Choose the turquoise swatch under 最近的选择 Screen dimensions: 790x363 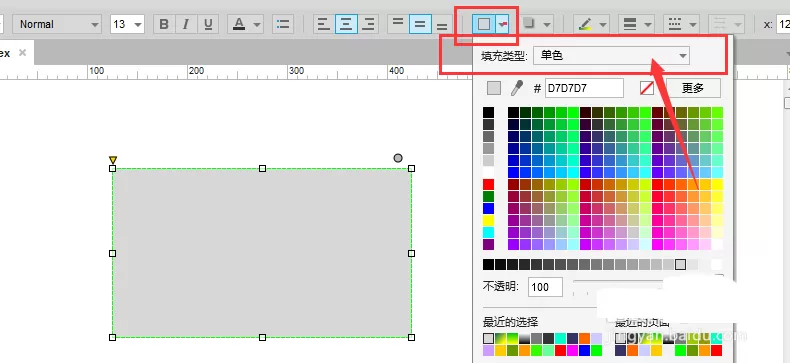(560, 338)
